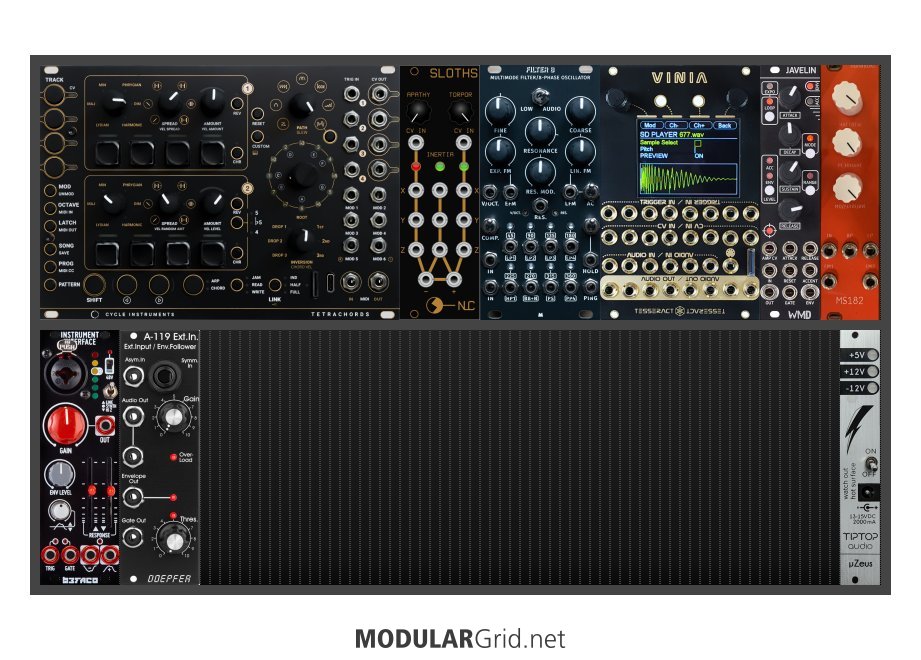Select the Back tab on Vinia display
Viewport: 921px width, 660px height.
click(724, 125)
